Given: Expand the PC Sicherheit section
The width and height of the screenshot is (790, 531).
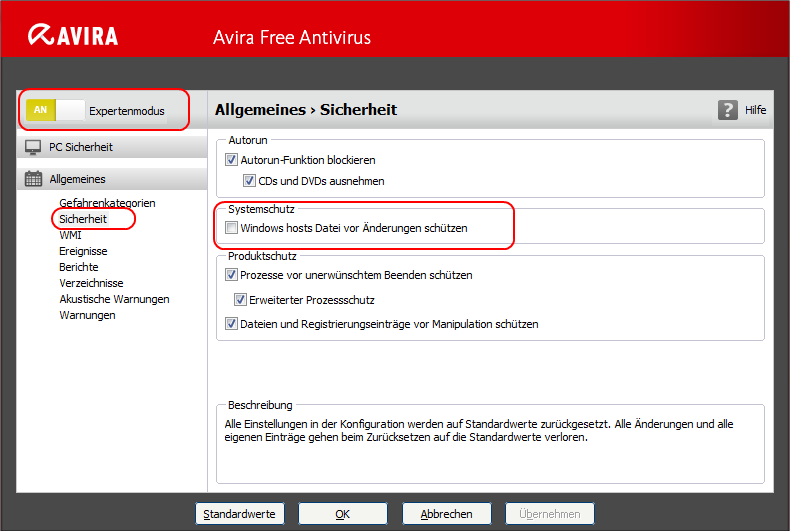Looking at the screenshot, I should [81, 147].
